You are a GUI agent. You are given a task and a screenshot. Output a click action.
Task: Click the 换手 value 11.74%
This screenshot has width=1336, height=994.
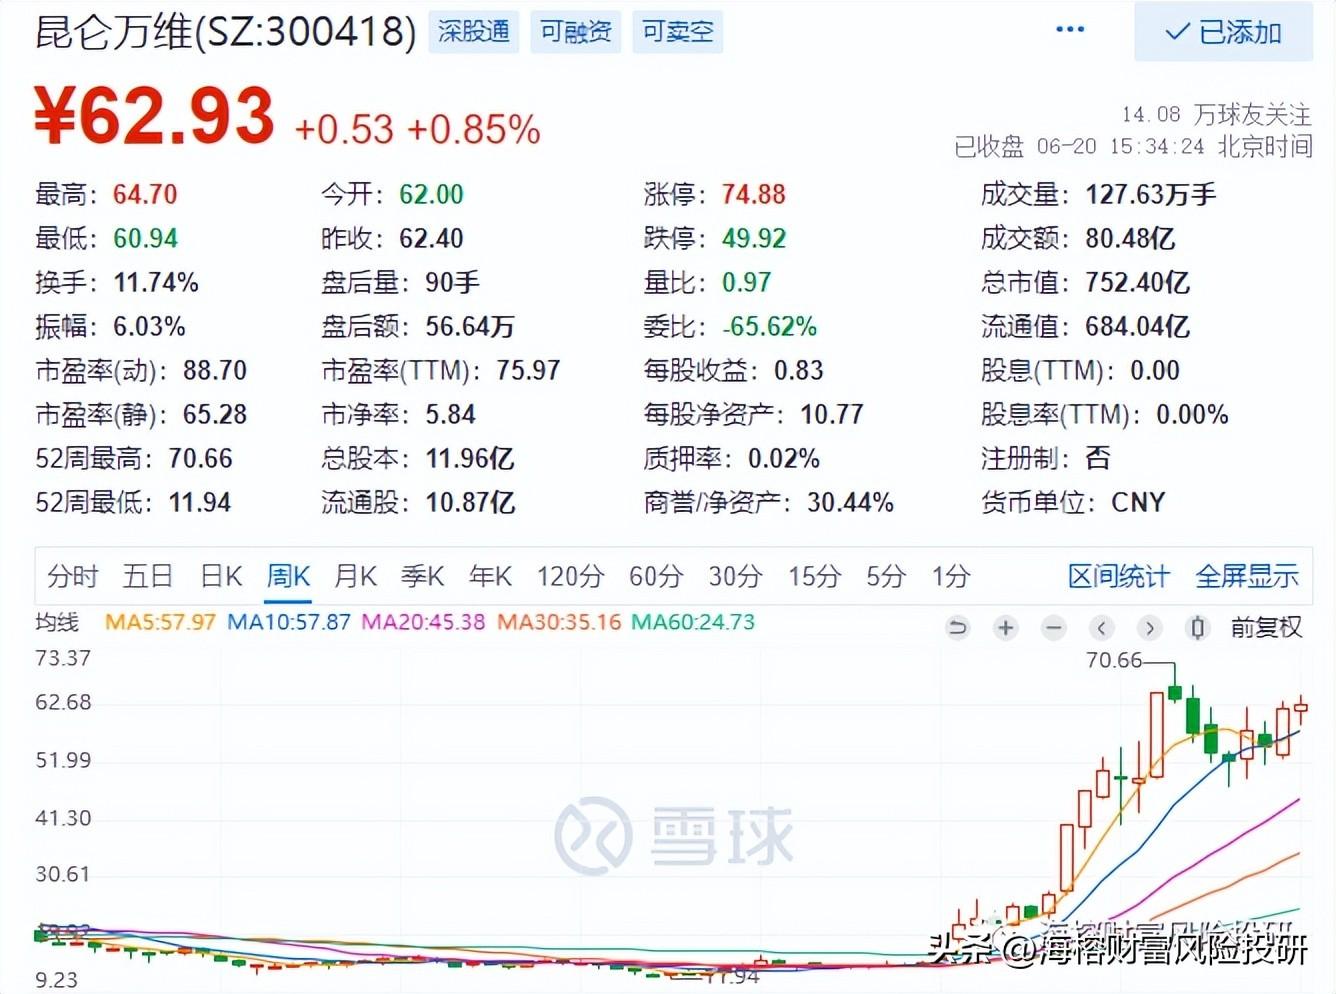coord(156,282)
